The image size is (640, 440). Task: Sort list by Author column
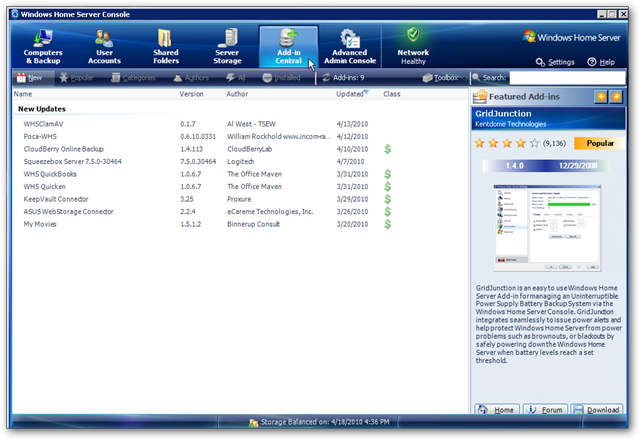[237, 94]
